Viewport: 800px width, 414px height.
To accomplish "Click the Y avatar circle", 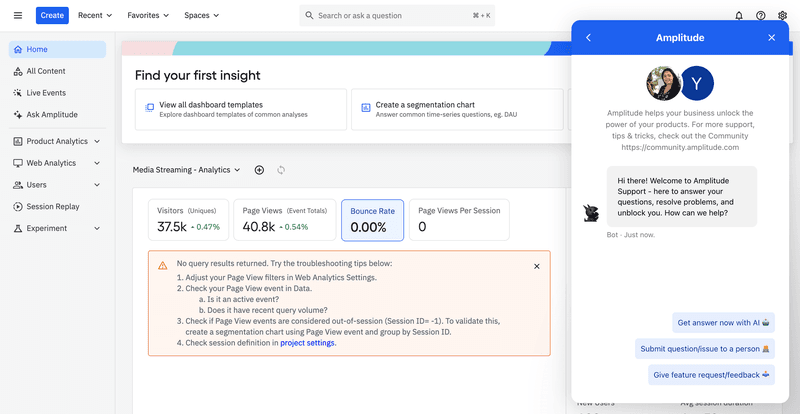I will (697, 83).
